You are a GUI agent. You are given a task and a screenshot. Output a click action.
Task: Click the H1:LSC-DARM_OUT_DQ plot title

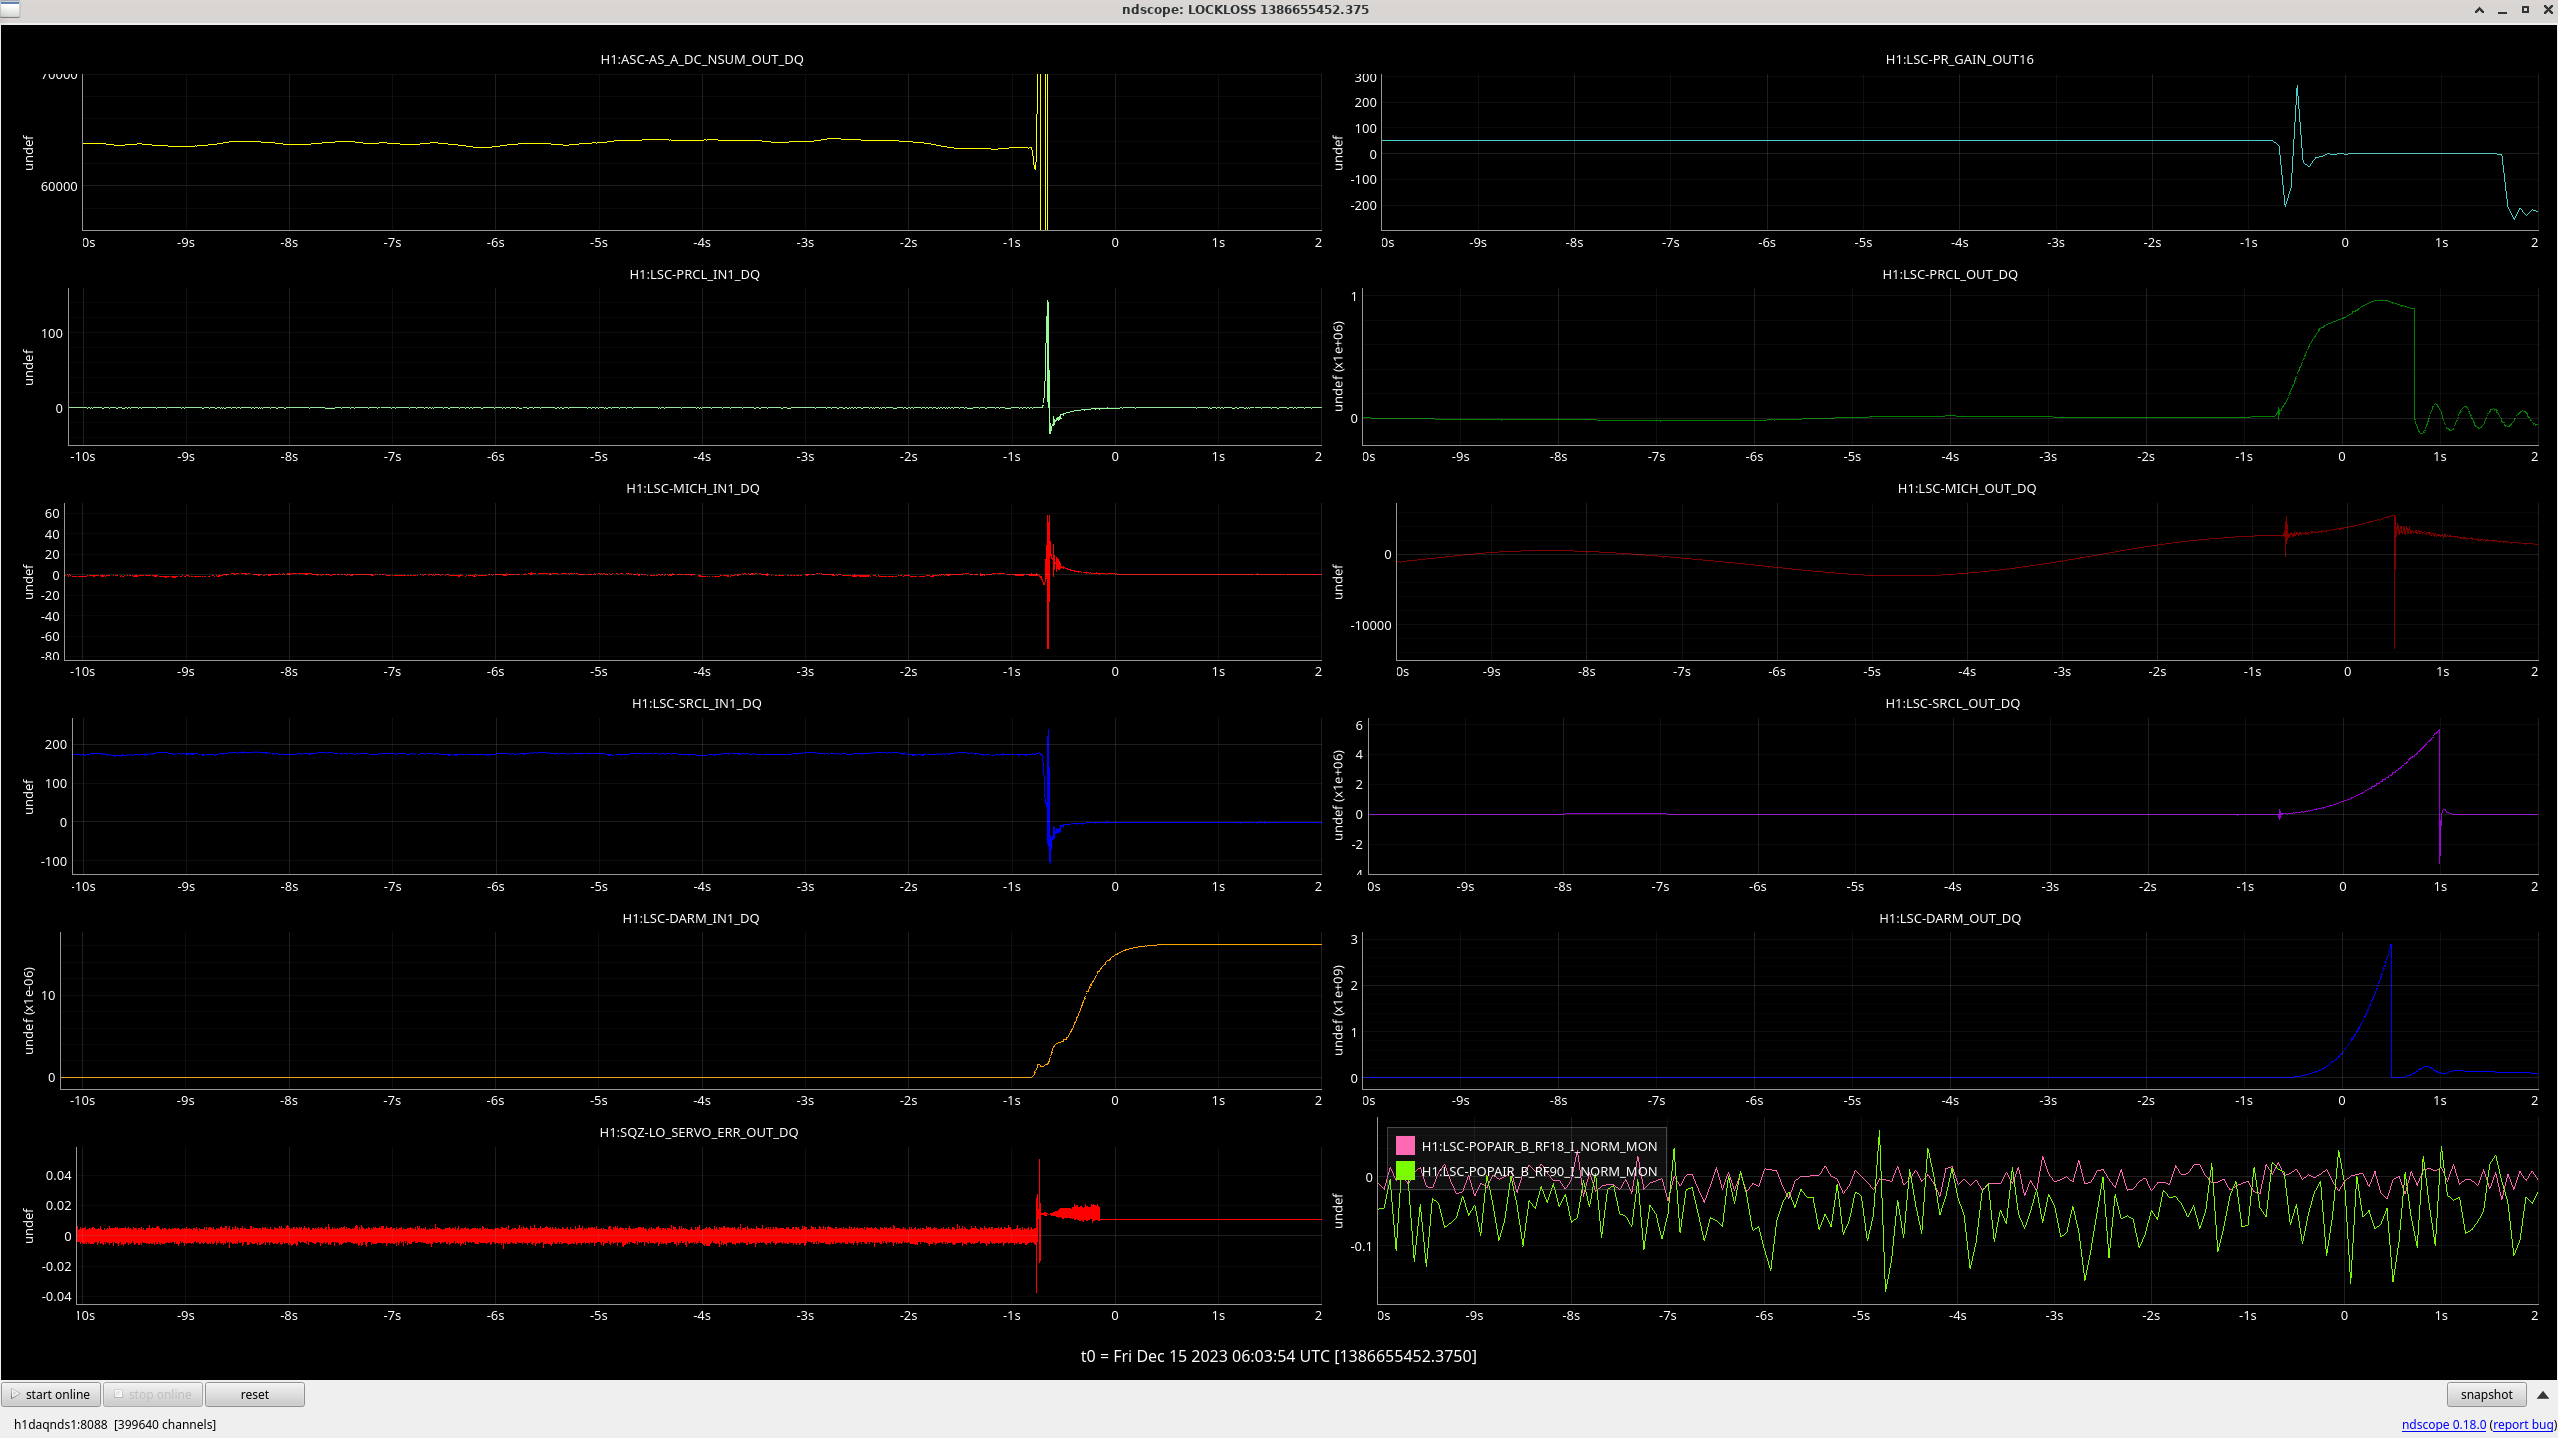[x=1949, y=918]
